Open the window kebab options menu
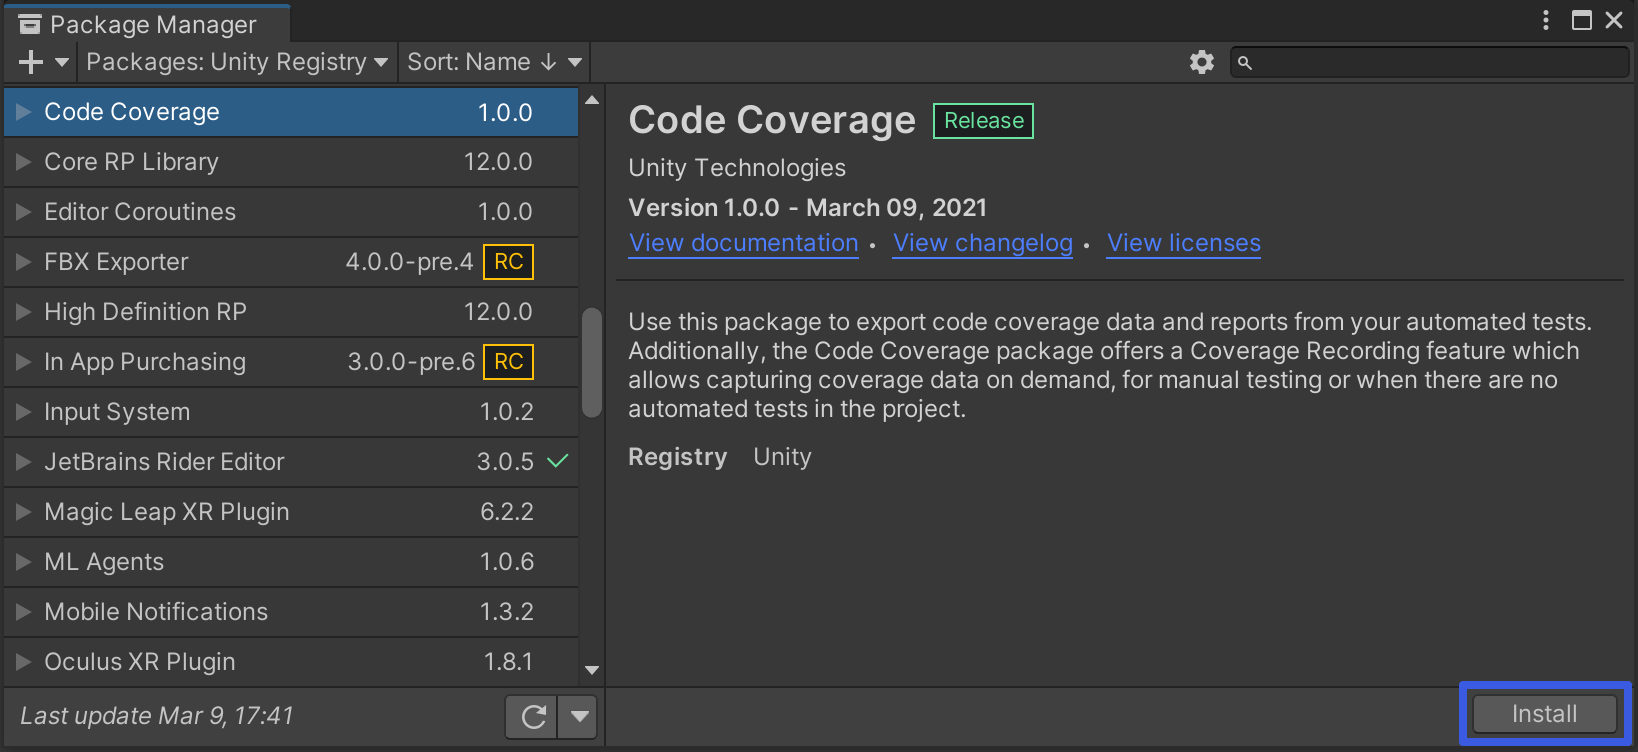The height and width of the screenshot is (752, 1638). pos(1546,20)
